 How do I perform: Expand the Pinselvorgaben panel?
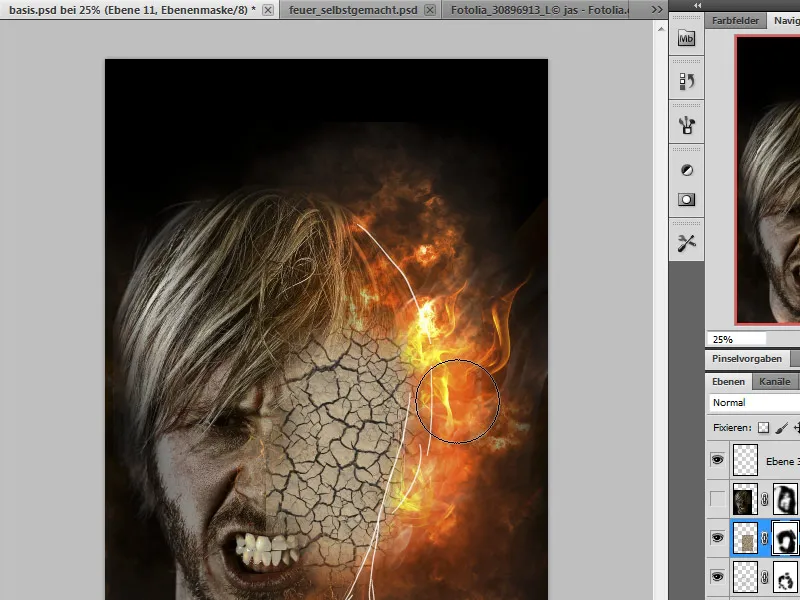tap(748, 357)
